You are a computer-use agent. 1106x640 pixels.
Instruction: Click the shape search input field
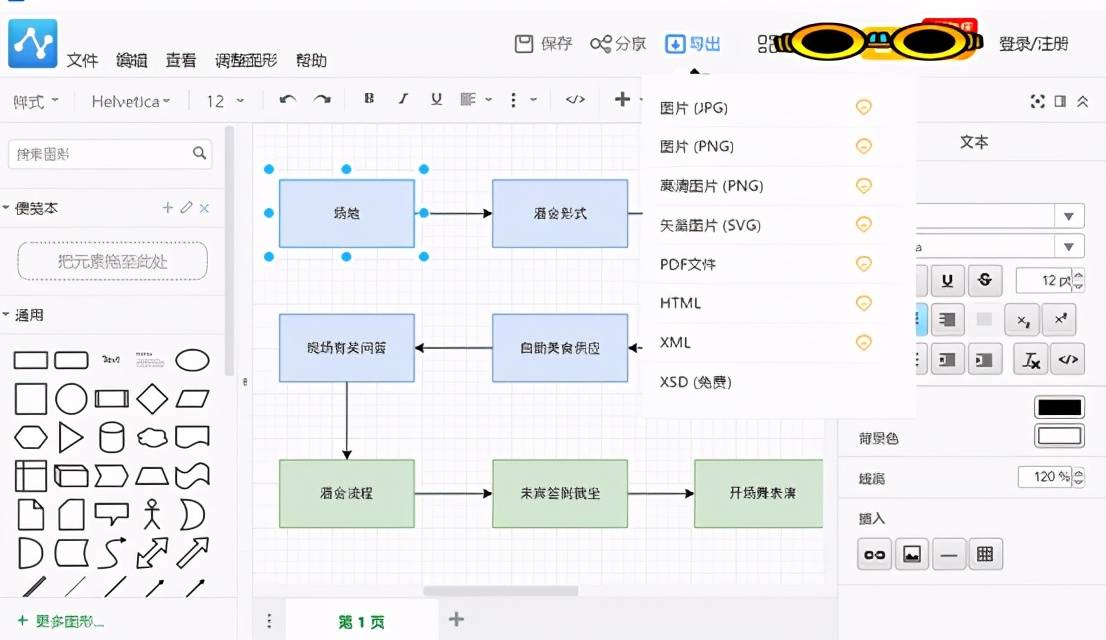click(x=98, y=154)
